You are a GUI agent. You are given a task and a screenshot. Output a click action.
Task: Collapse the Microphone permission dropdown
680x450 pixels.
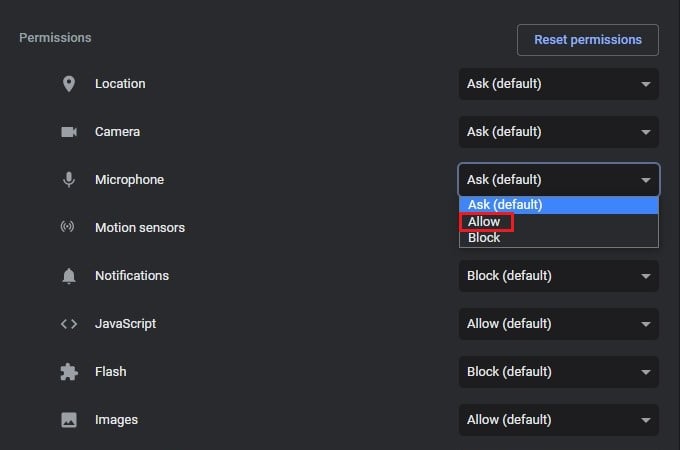(559, 179)
